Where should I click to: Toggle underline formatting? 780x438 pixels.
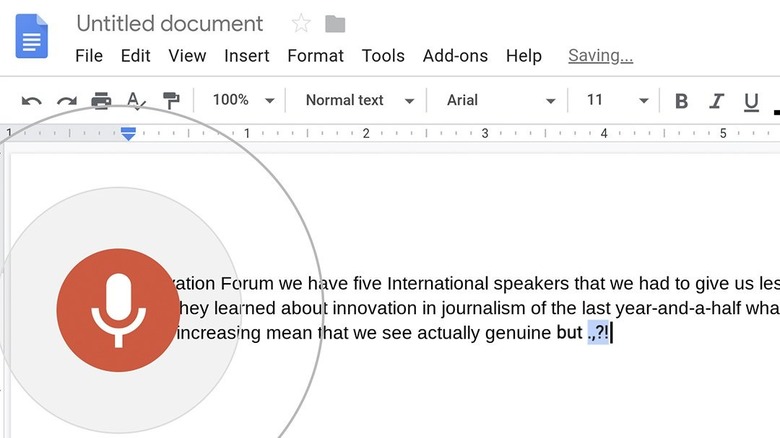pos(751,101)
